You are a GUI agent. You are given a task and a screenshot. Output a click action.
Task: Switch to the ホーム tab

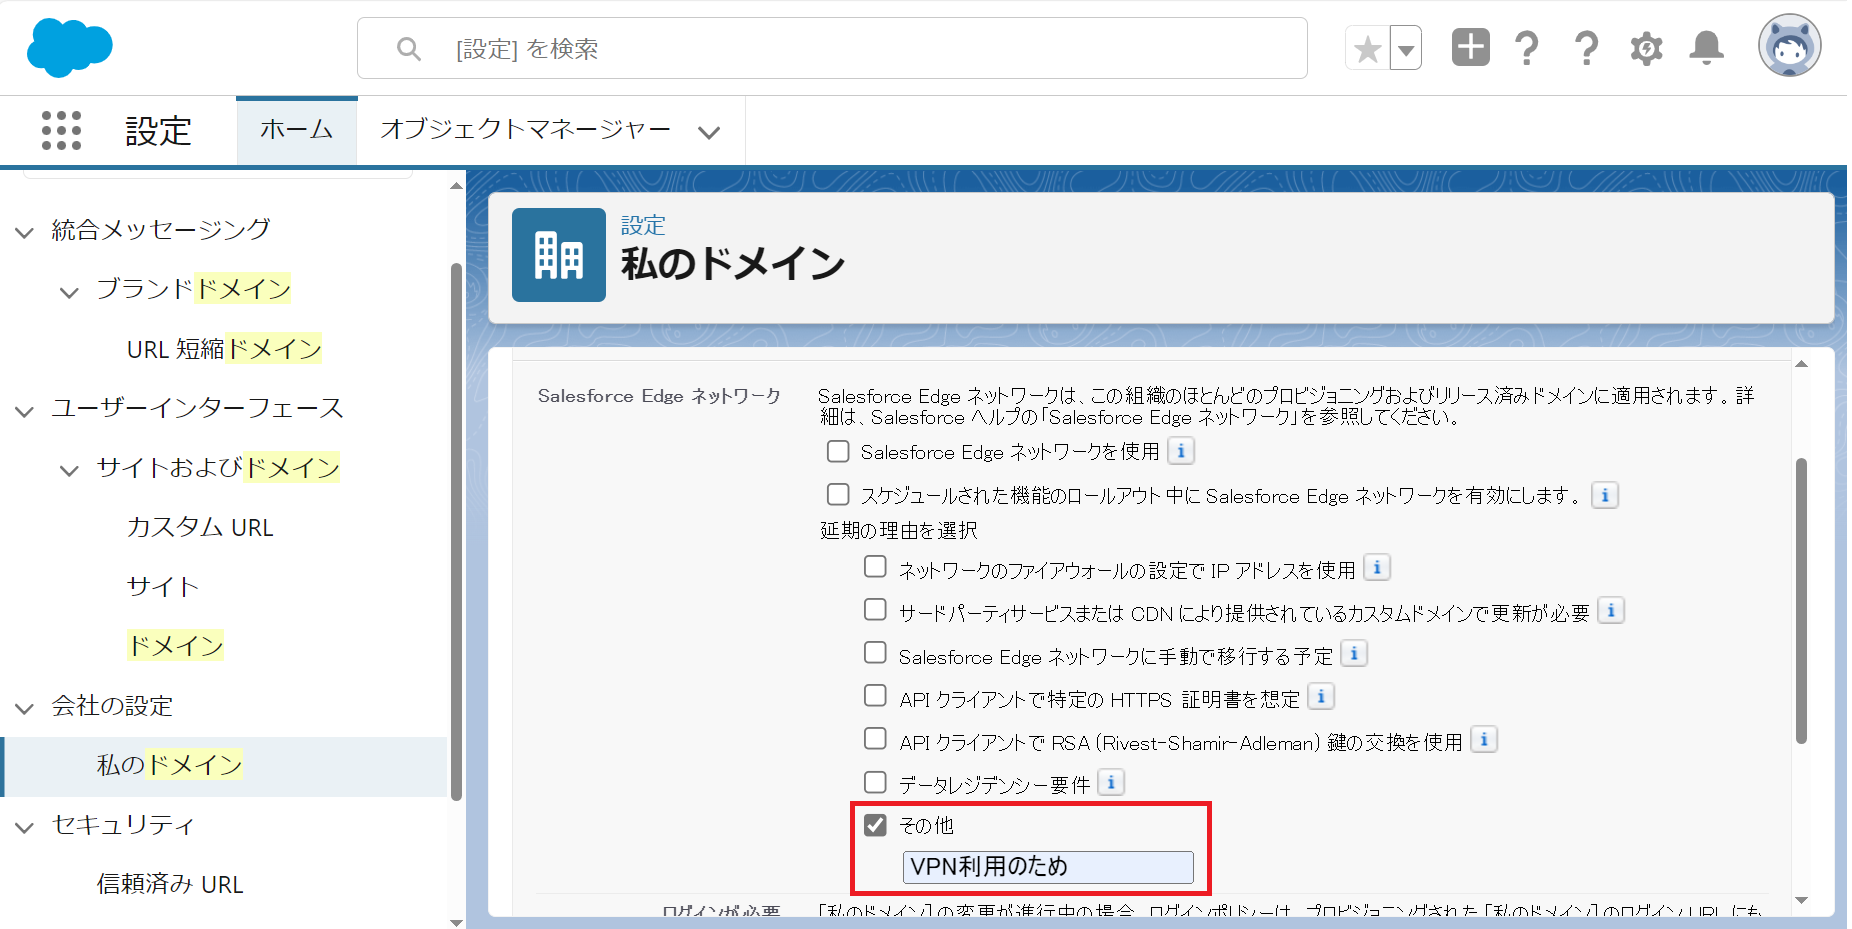[x=296, y=130]
